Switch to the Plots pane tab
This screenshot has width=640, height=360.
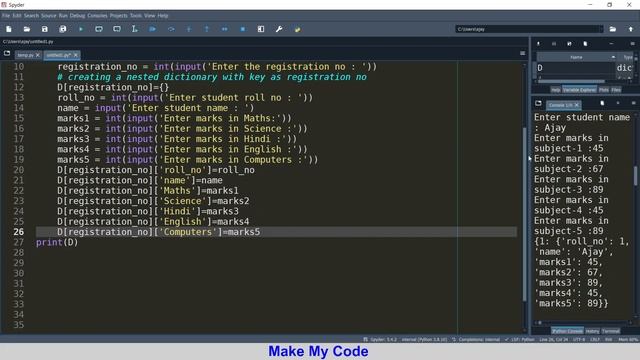tap(604, 90)
